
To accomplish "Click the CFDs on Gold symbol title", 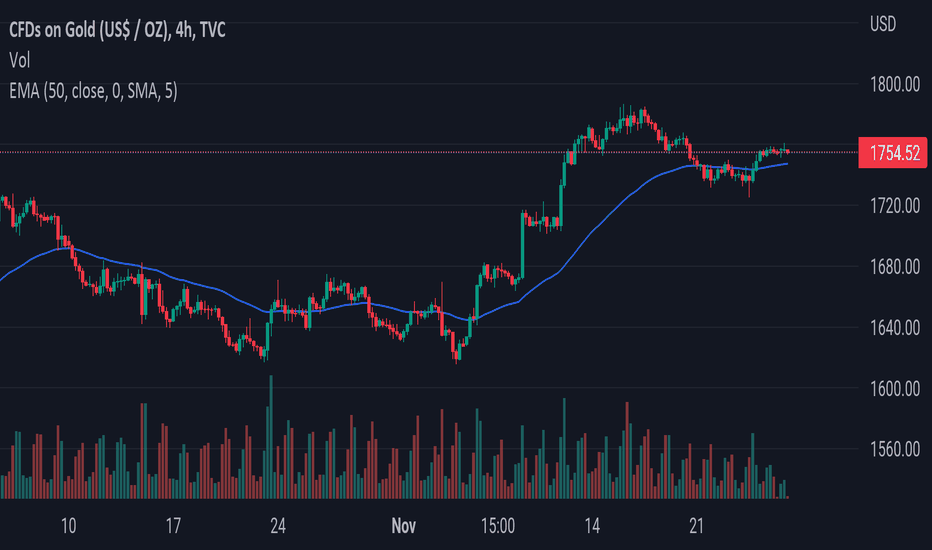I will click(x=117, y=30).
